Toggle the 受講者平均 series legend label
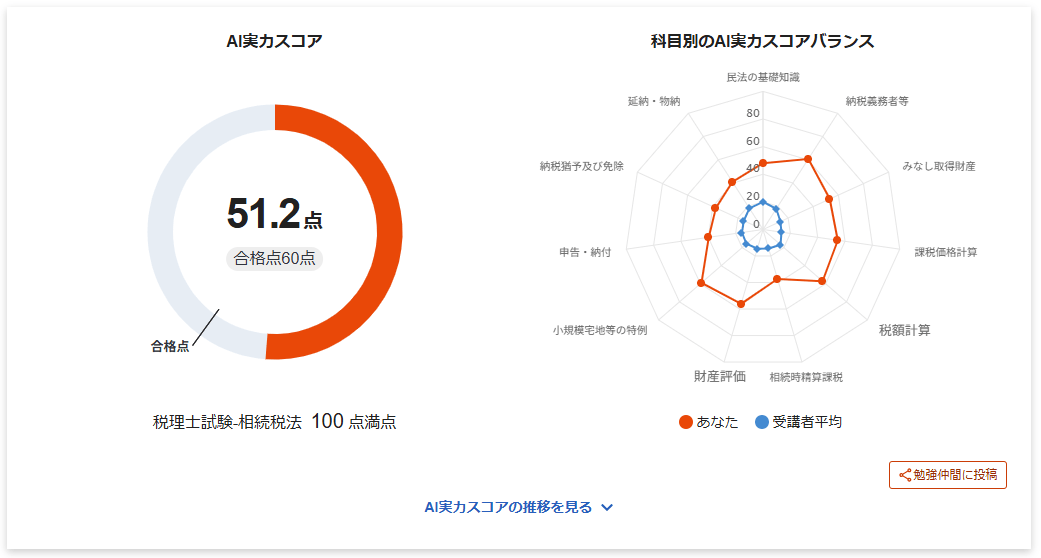 807,422
